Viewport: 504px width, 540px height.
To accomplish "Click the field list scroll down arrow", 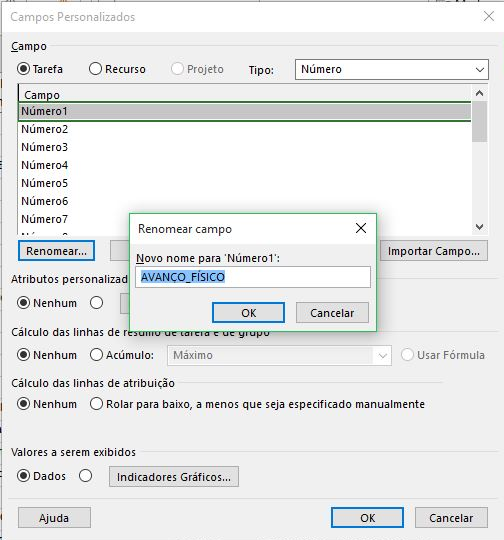I will (479, 227).
